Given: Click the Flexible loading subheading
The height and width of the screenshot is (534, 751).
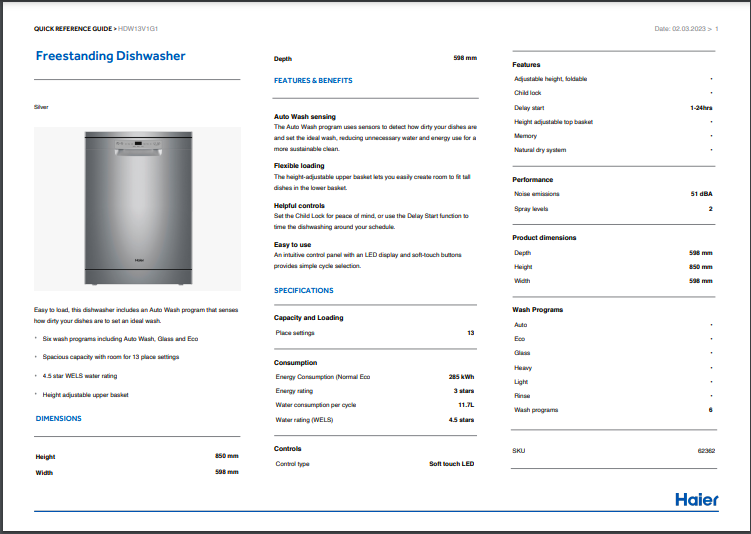Looking at the screenshot, I should [299, 165].
